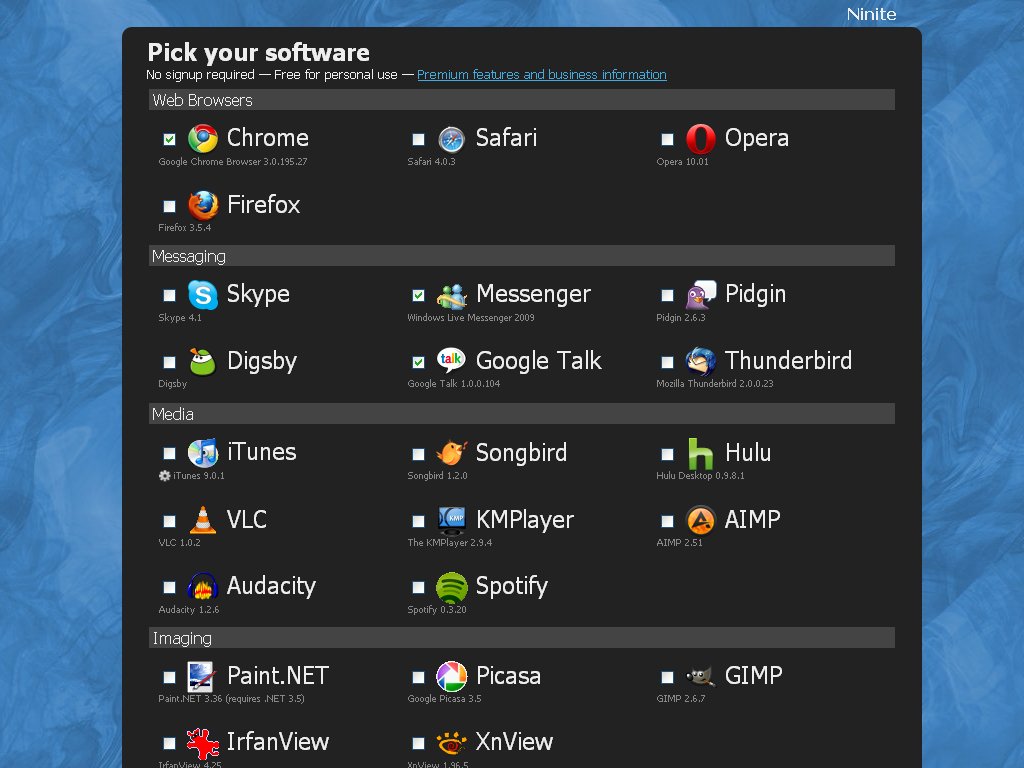This screenshot has height=768, width=1024.
Task: Click the Web Browsers section header
Action: 522,100
